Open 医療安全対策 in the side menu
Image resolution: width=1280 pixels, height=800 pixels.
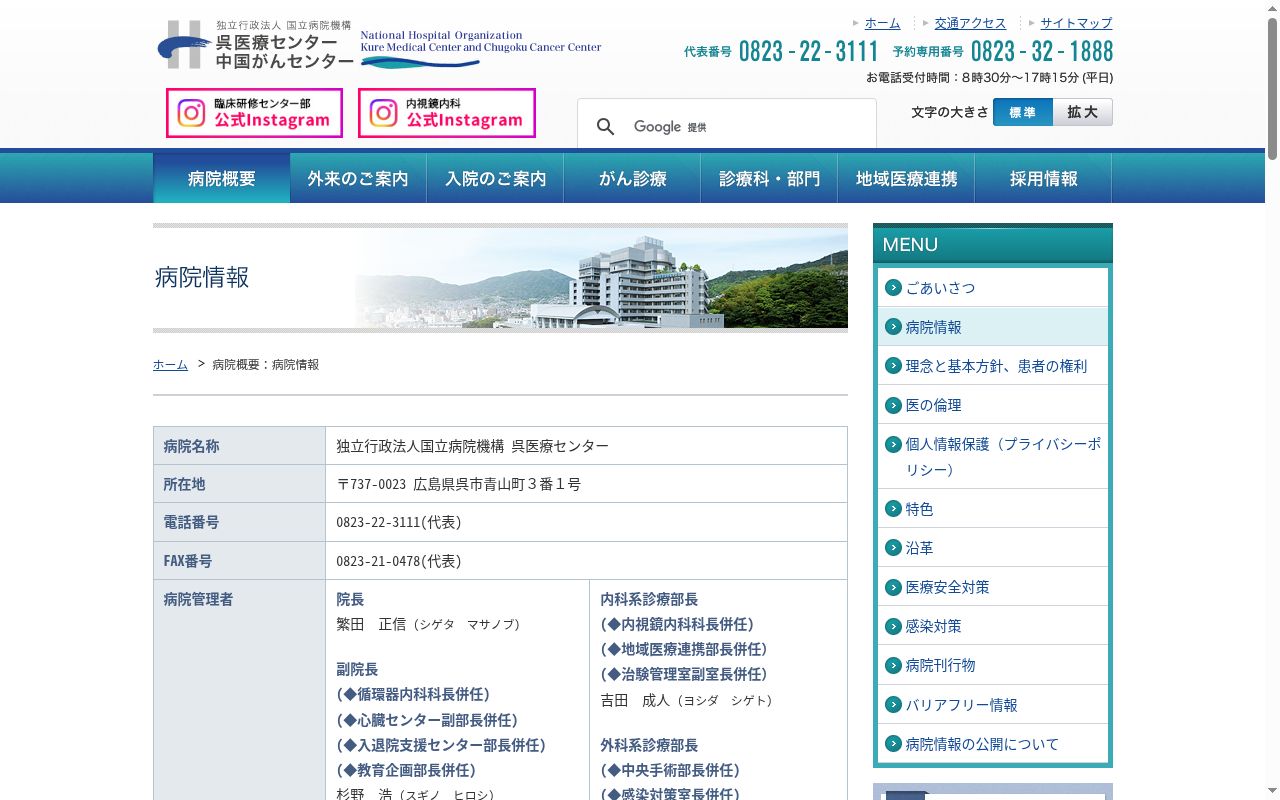pyautogui.click(x=993, y=587)
